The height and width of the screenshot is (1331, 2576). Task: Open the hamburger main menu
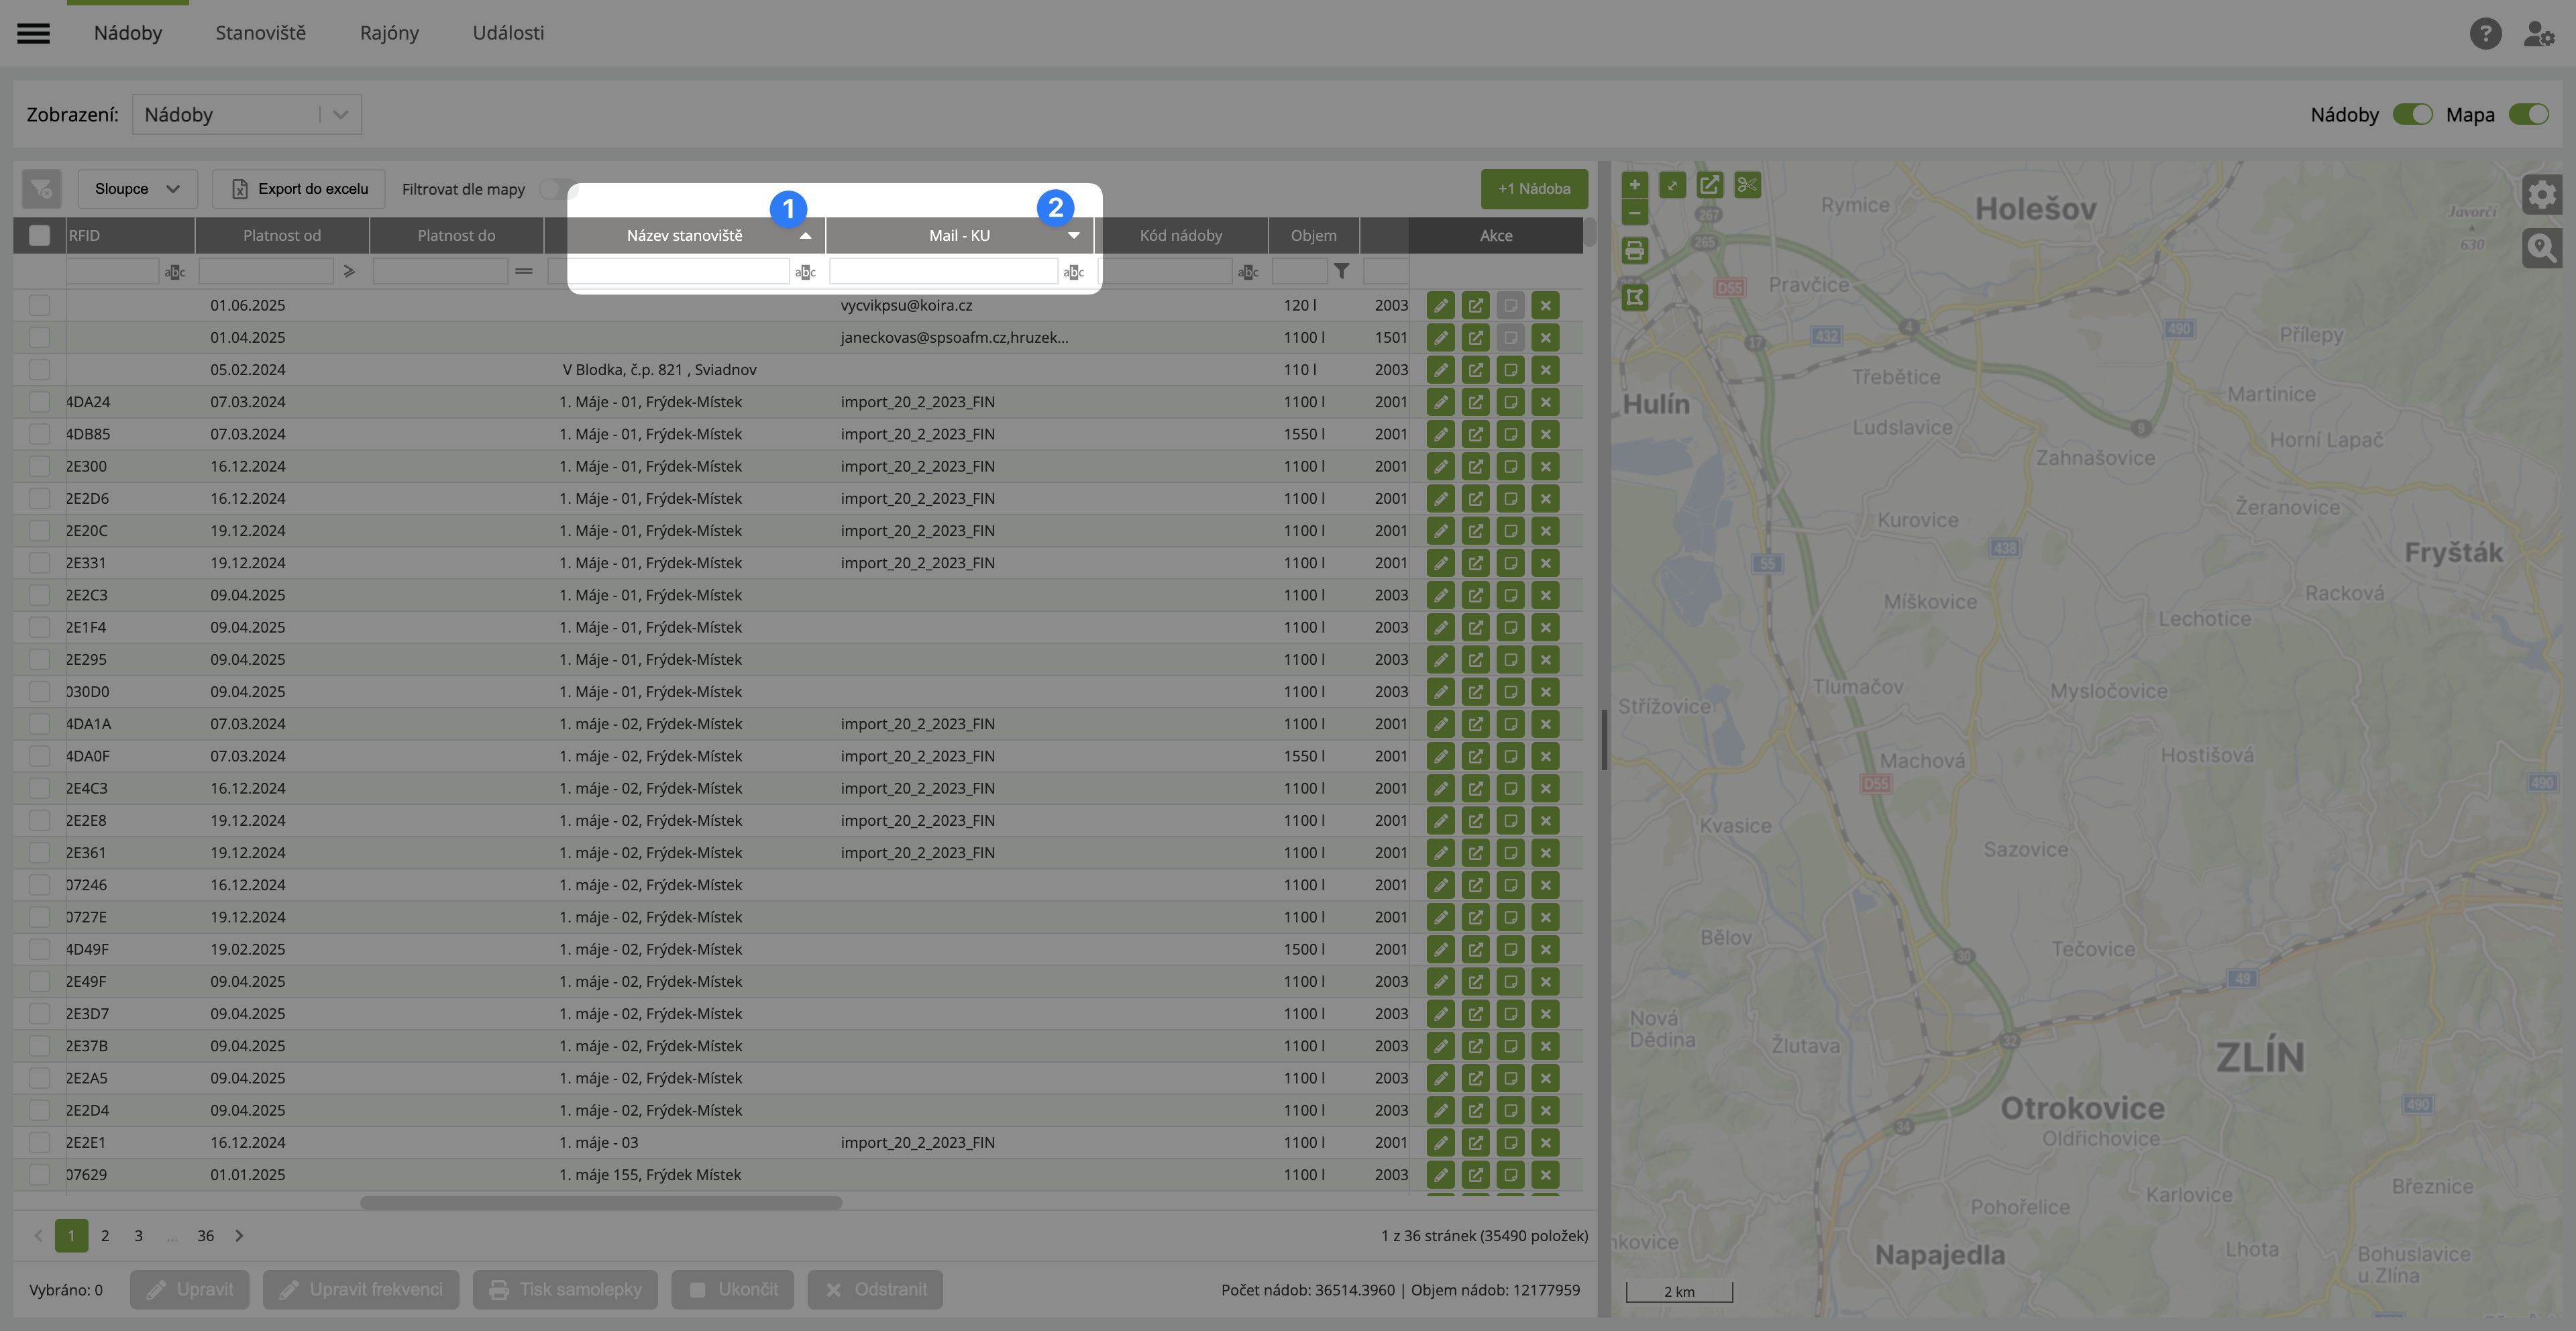tap(33, 33)
